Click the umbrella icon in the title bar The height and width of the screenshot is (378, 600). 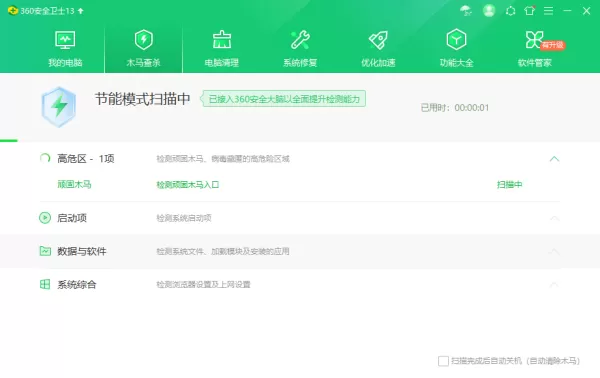(466, 10)
